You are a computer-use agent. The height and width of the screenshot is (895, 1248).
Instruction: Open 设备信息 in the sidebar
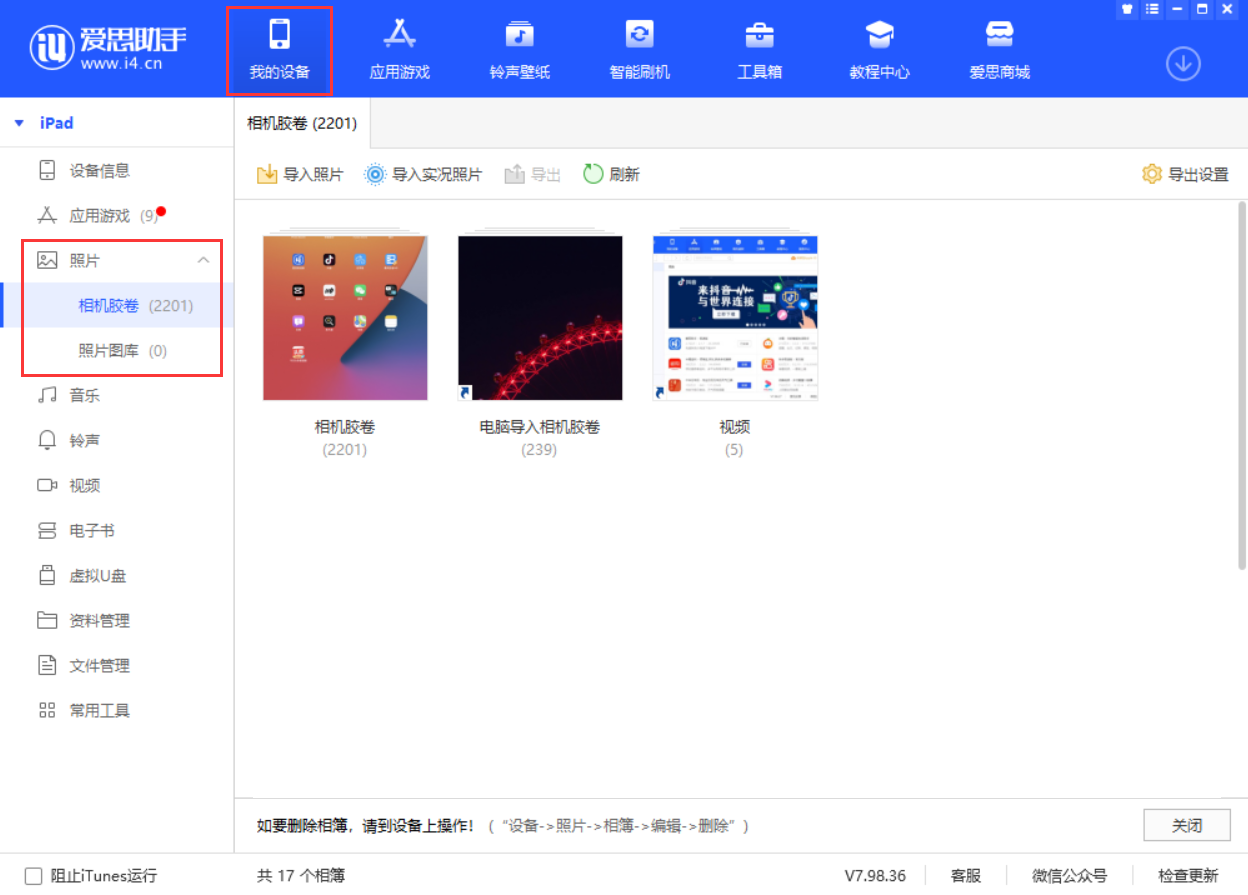tap(99, 171)
